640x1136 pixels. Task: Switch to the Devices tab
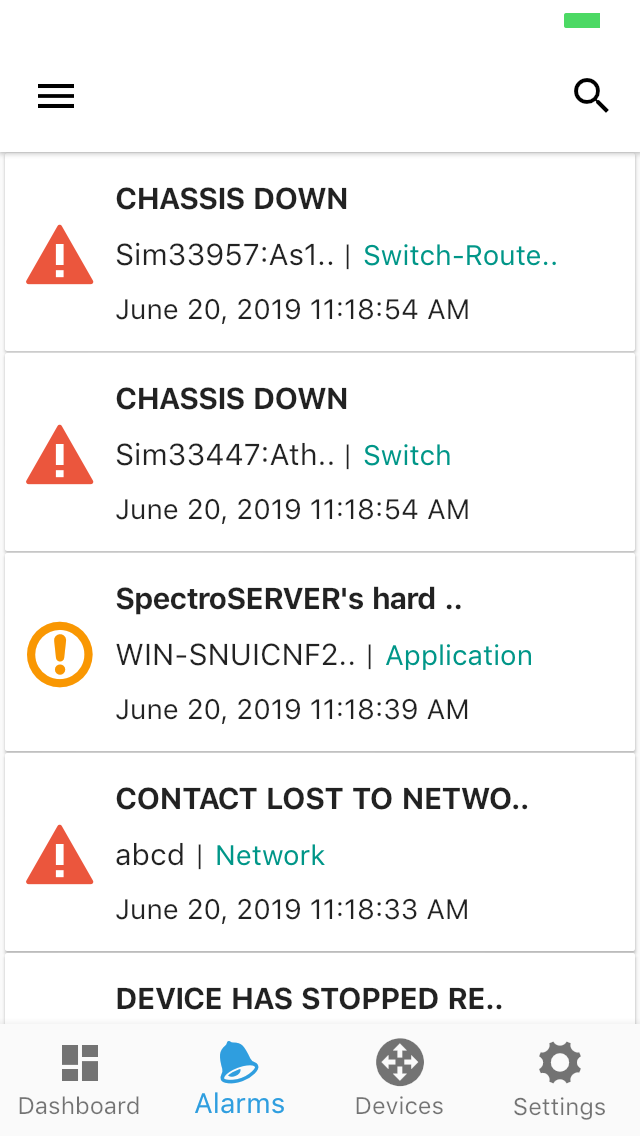(399, 1080)
